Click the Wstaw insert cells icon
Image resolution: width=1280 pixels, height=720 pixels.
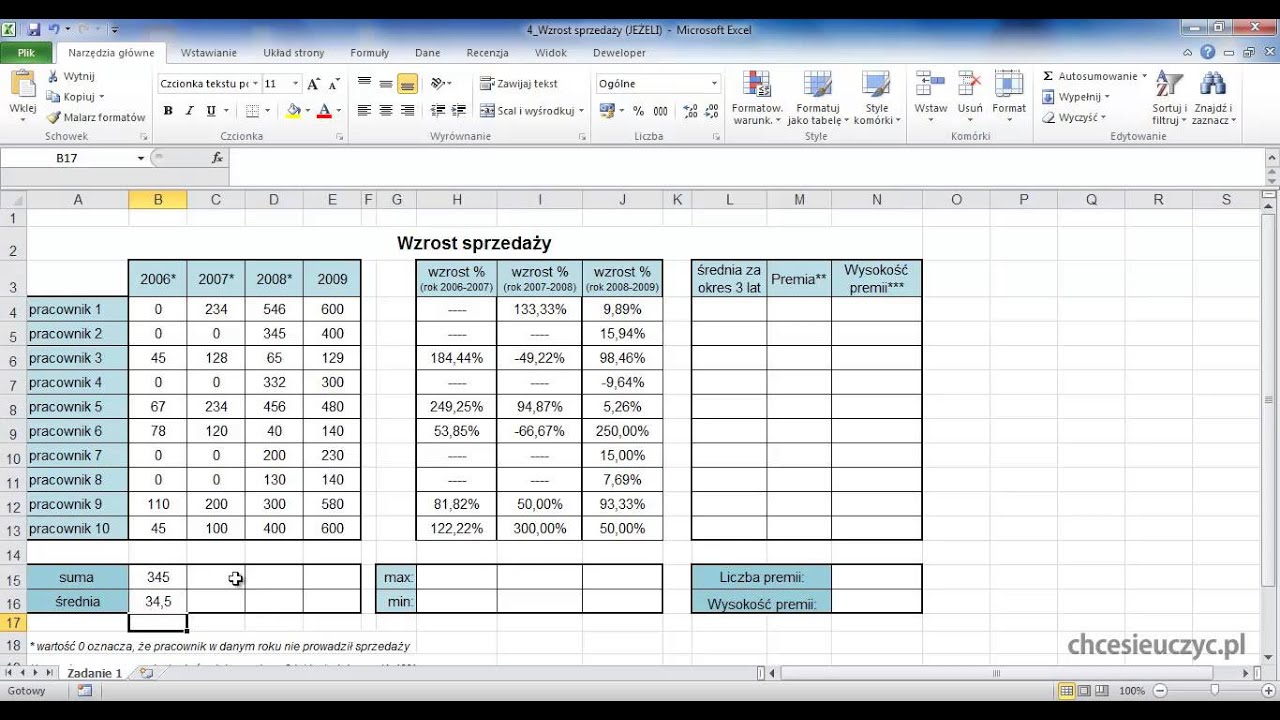click(931, 86)
